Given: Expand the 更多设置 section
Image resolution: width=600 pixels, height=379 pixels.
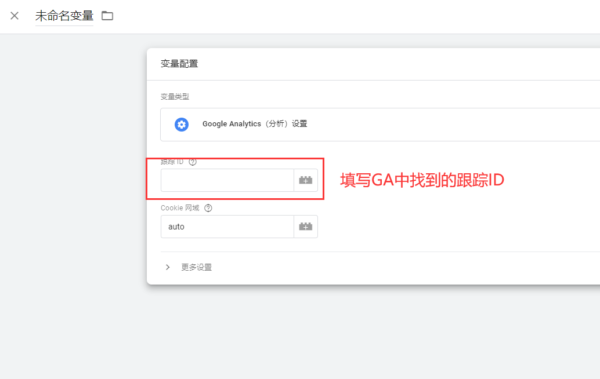Looking at the screenshot, I should click(188, 267).
